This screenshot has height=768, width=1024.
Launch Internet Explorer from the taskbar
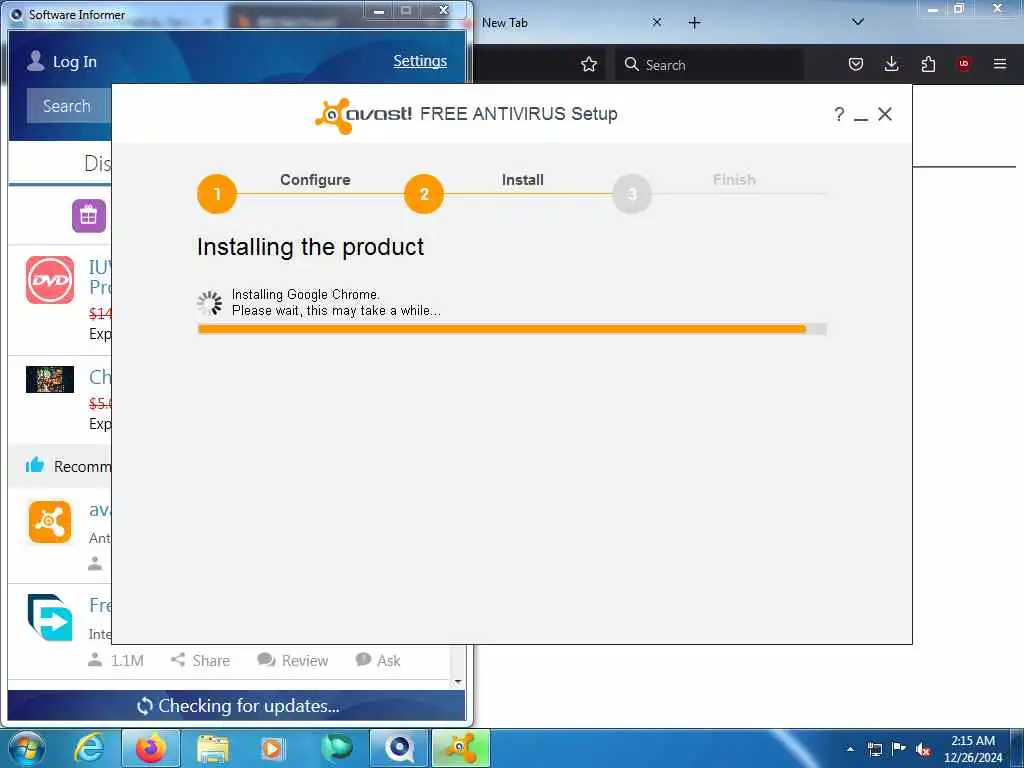[x=89, y=748]
